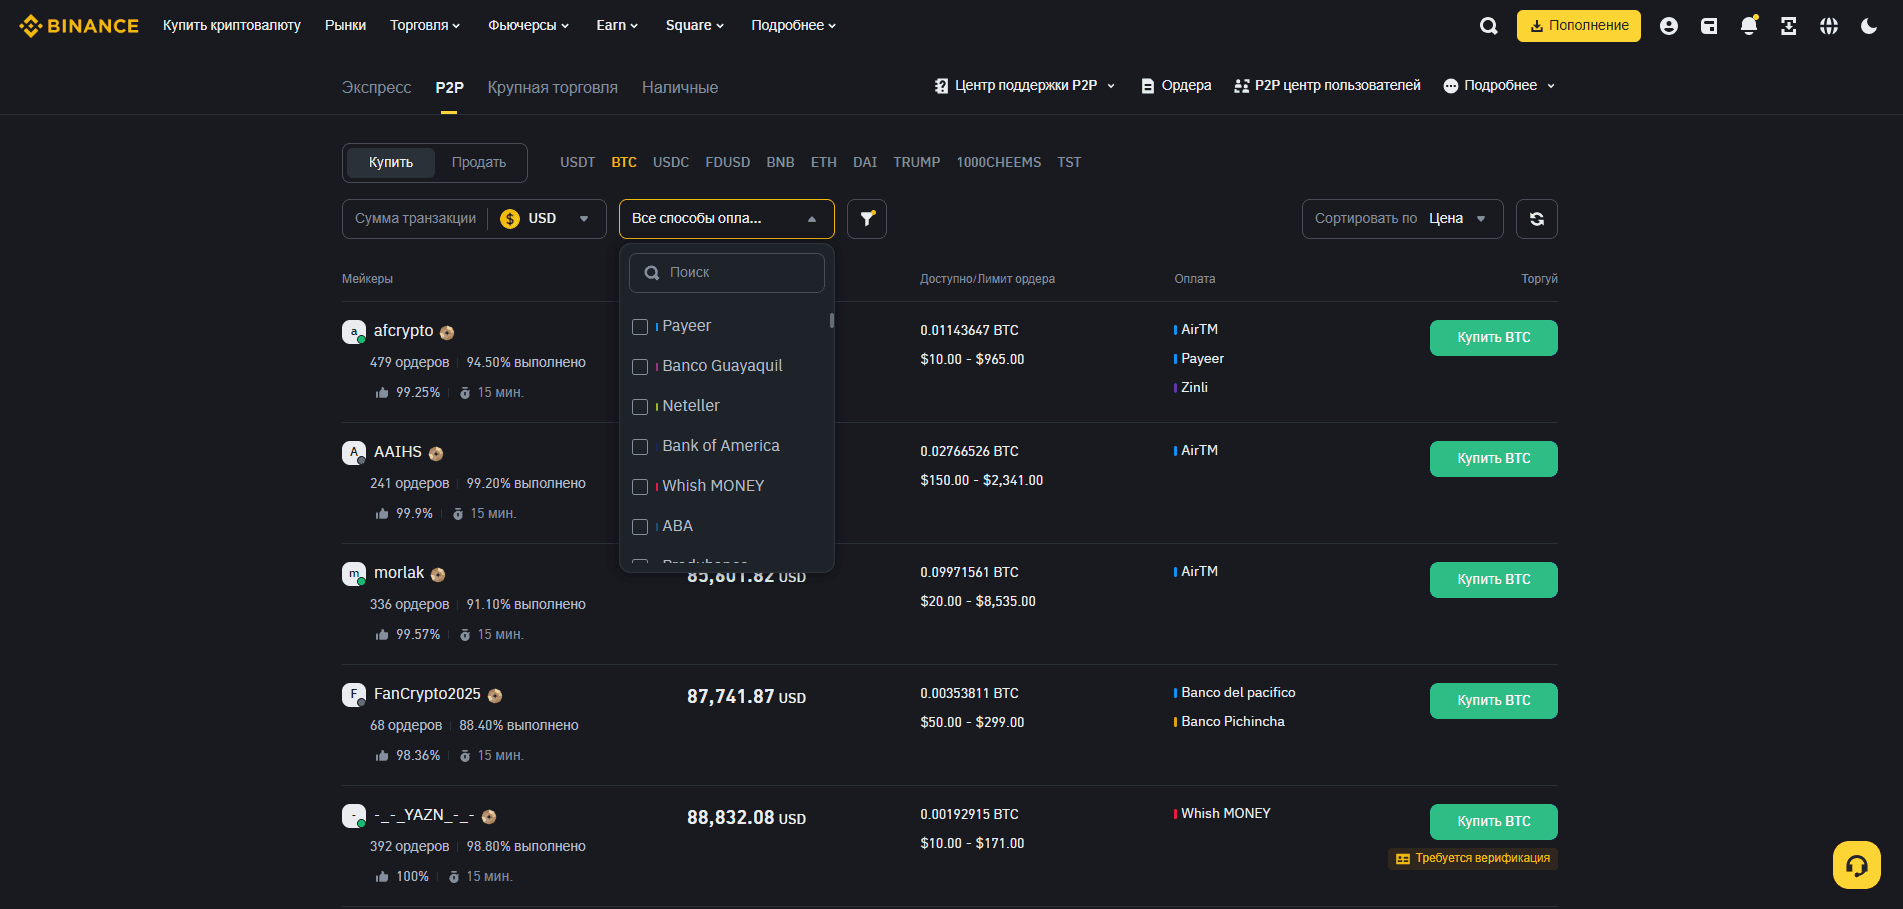Click morlak's merchant badge icon
The height and width of the screenshot is (909, 1903).
coord(437,575)
